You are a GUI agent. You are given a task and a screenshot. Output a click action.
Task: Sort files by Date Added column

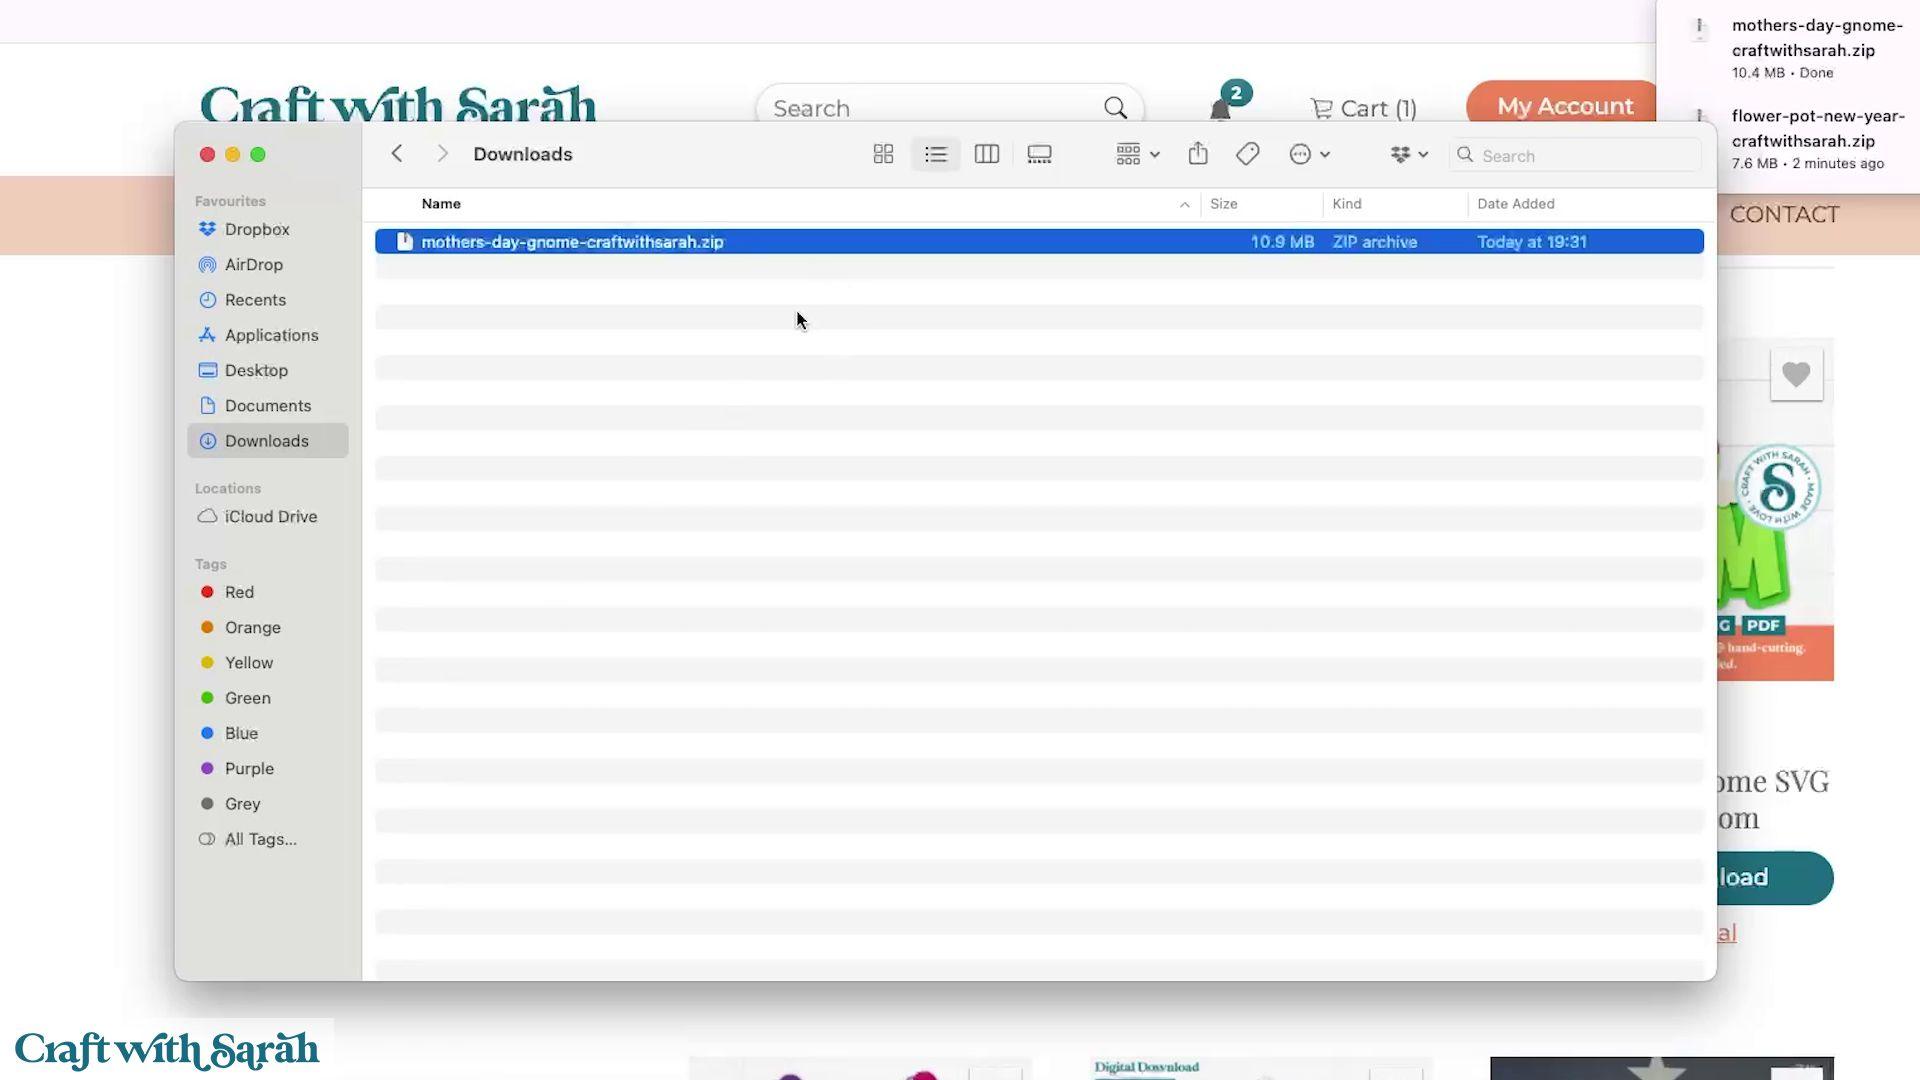(x=1516, y=204)
